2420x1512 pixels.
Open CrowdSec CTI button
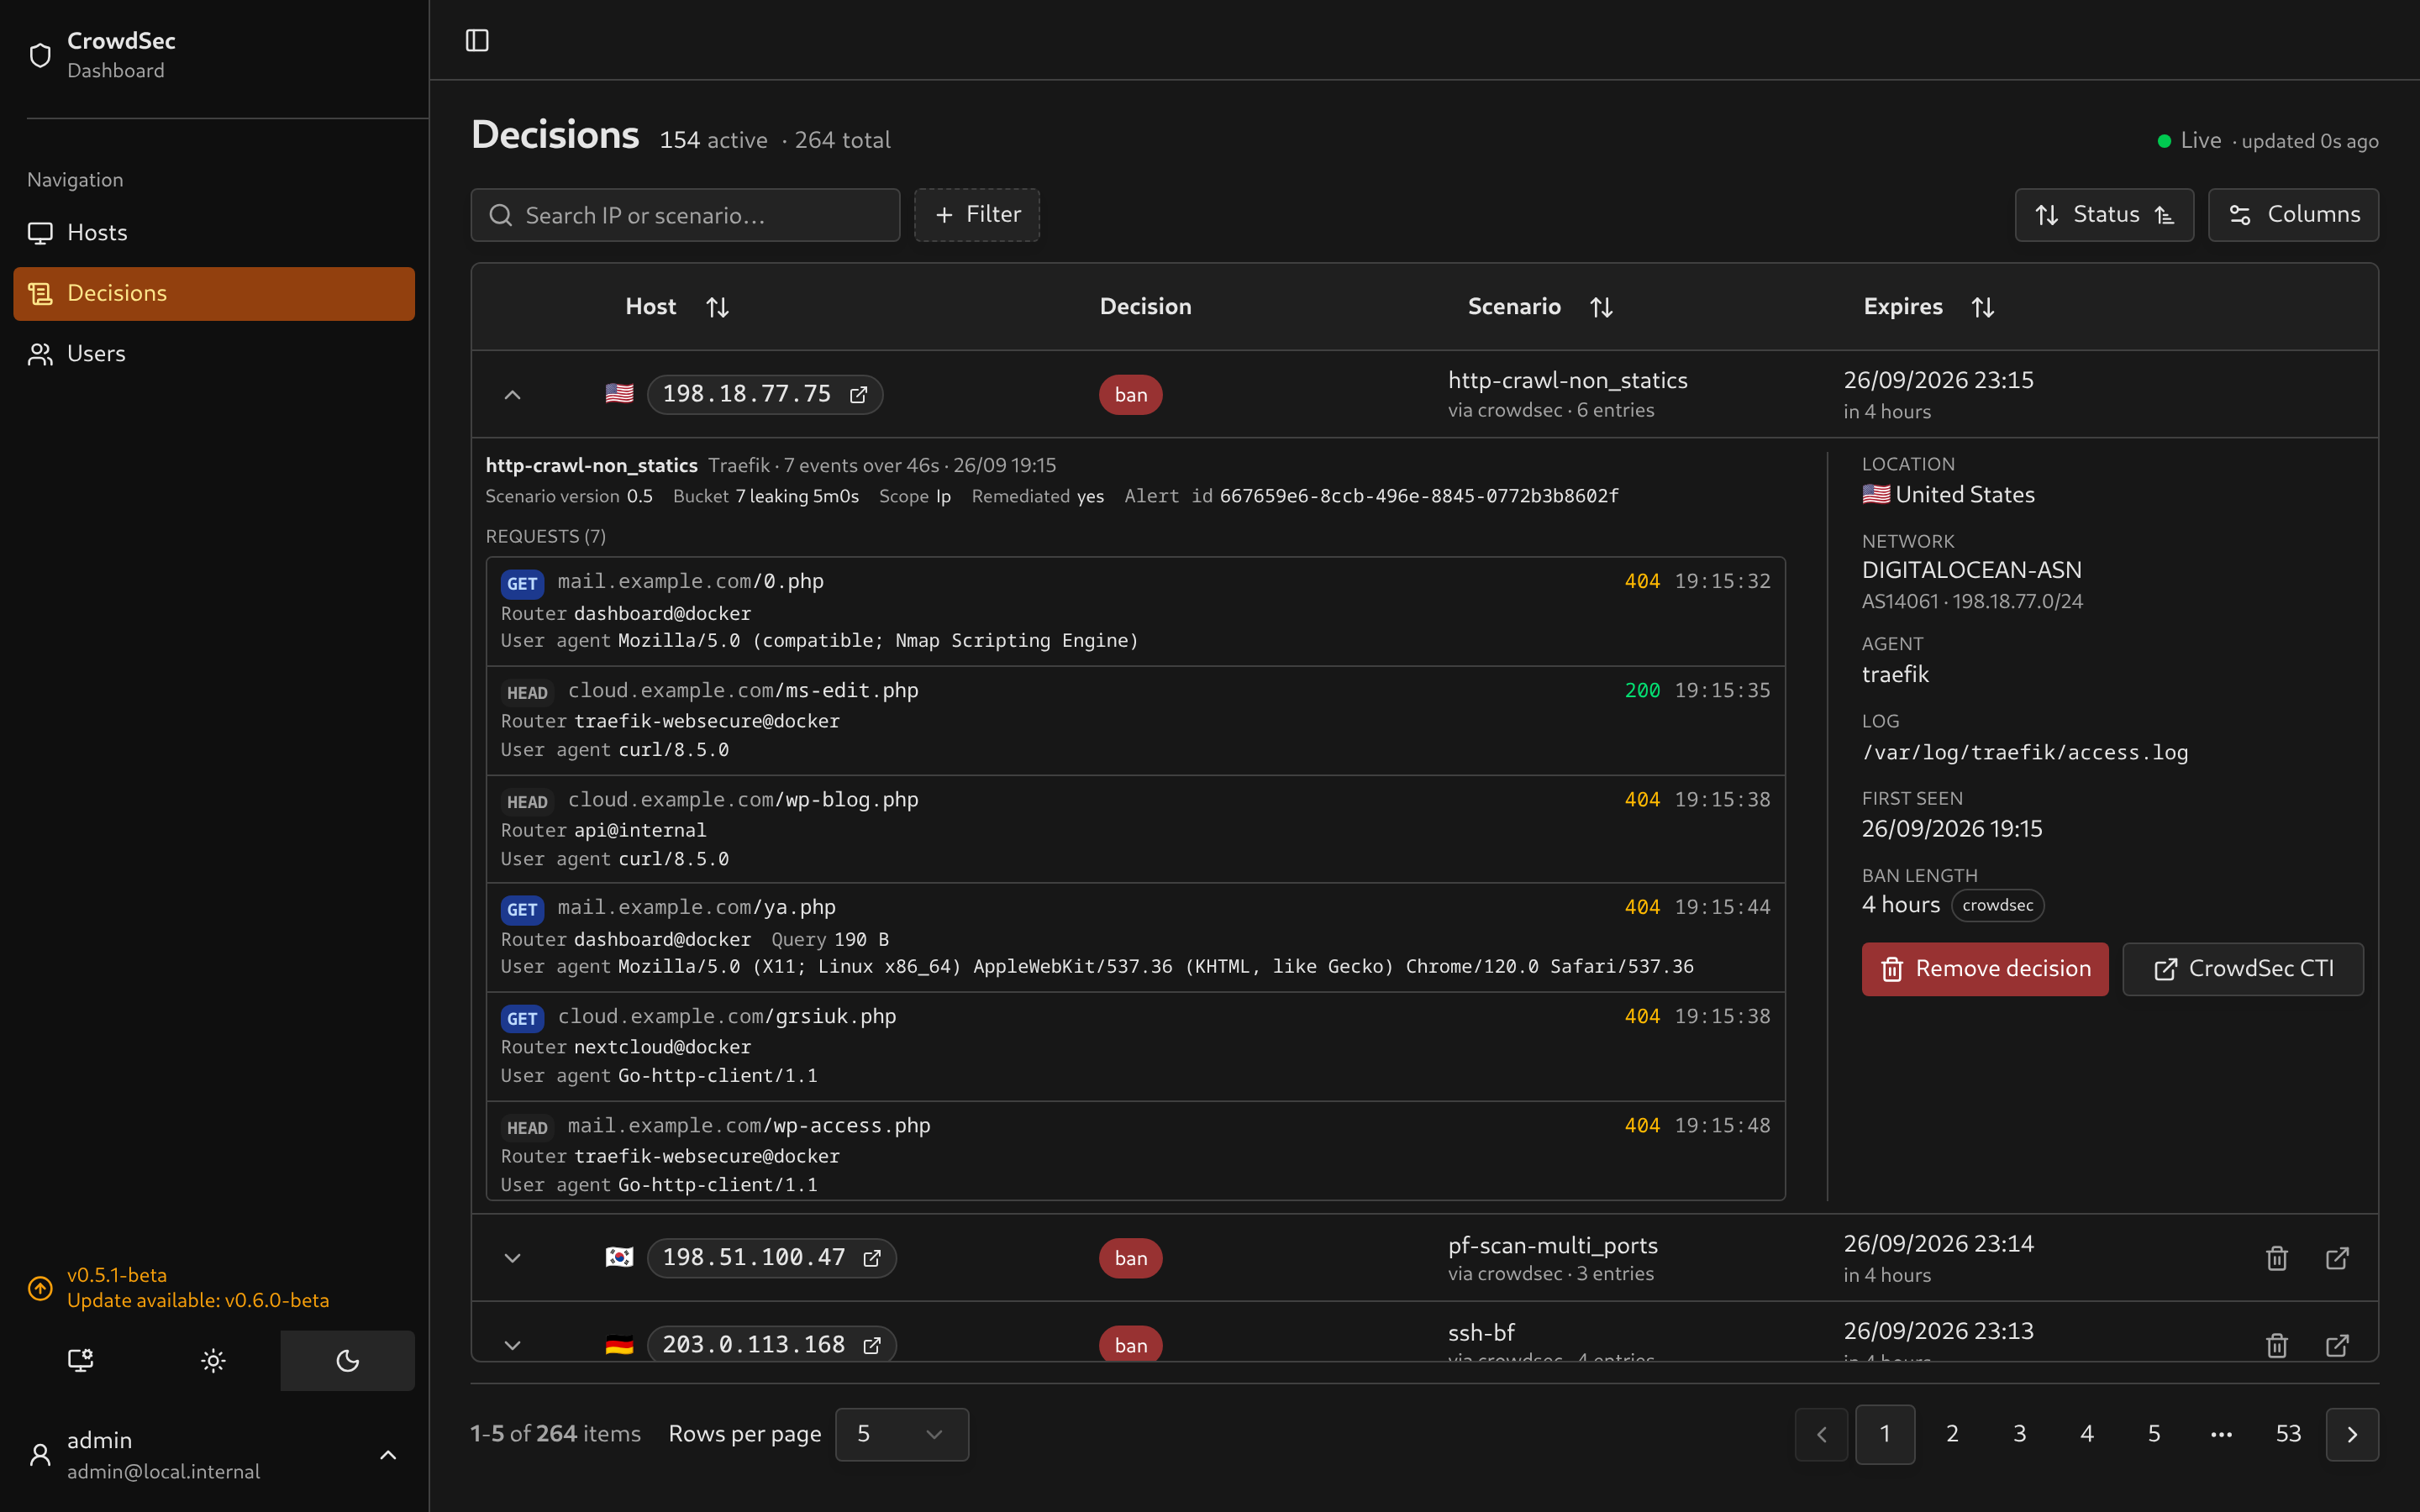2243,968
